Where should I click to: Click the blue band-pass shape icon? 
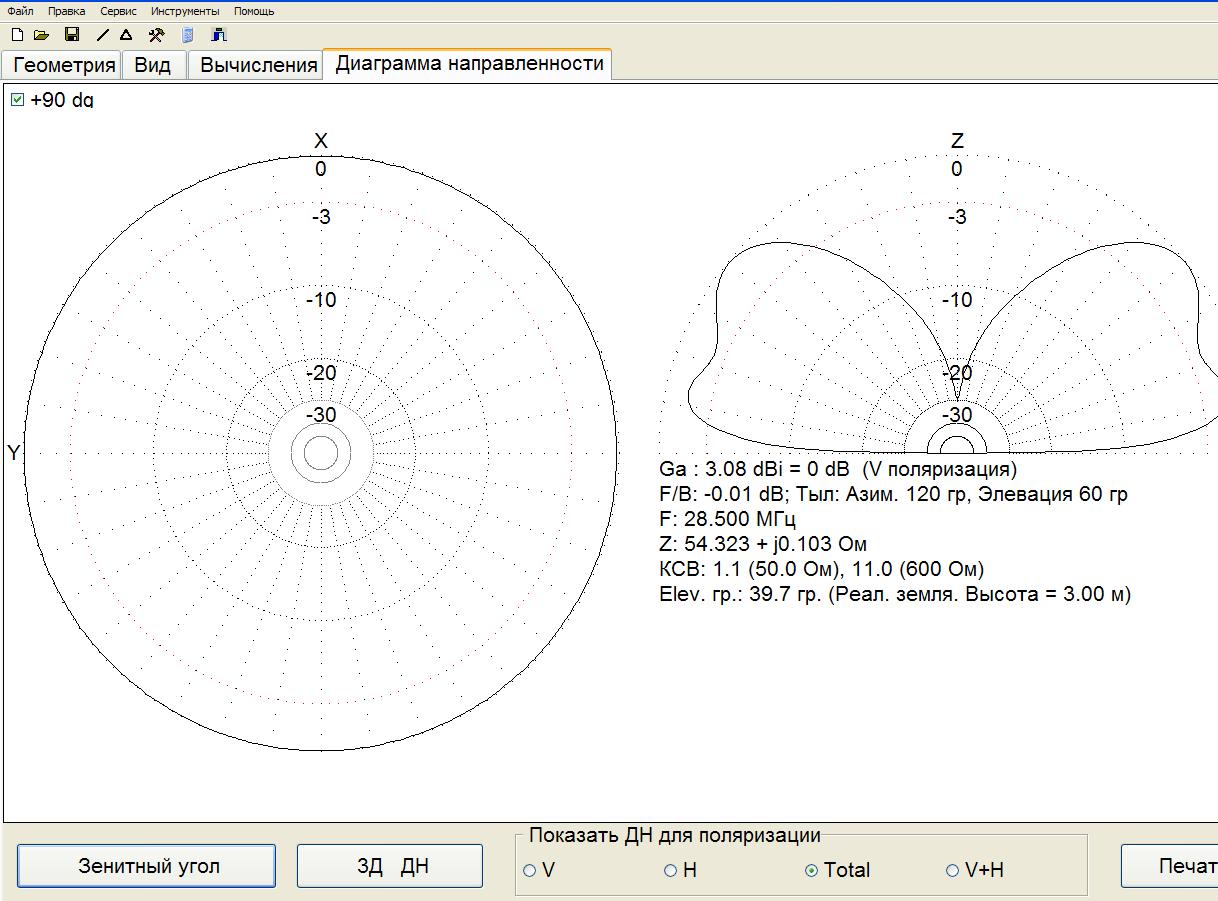219,35
